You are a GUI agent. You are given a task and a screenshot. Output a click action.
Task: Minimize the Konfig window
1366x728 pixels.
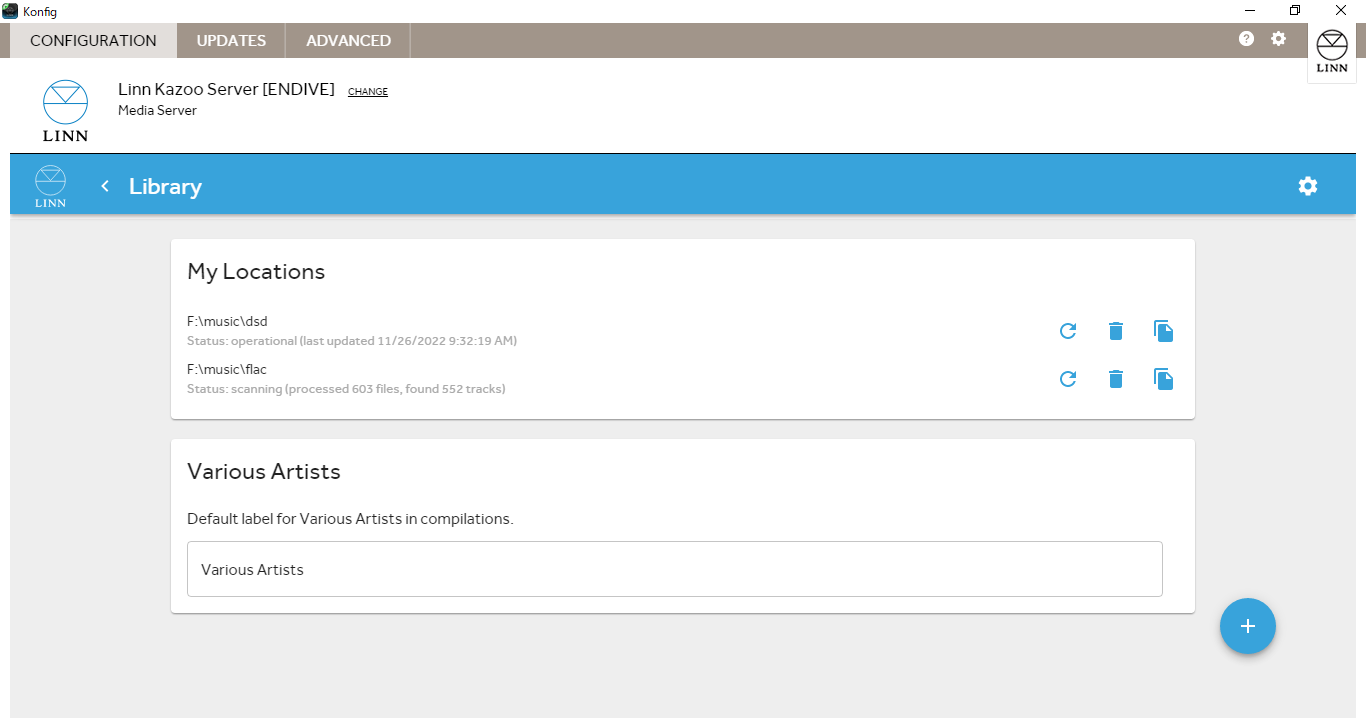1250,11
